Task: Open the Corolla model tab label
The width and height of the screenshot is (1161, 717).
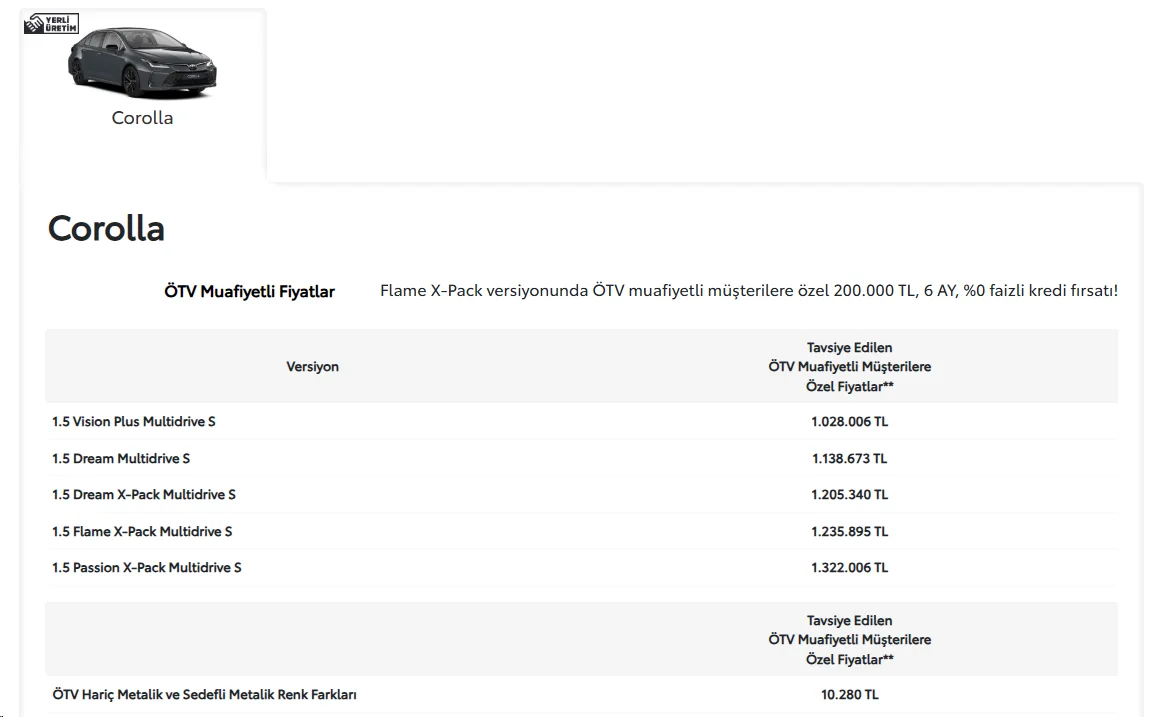Action: [142, 118]
